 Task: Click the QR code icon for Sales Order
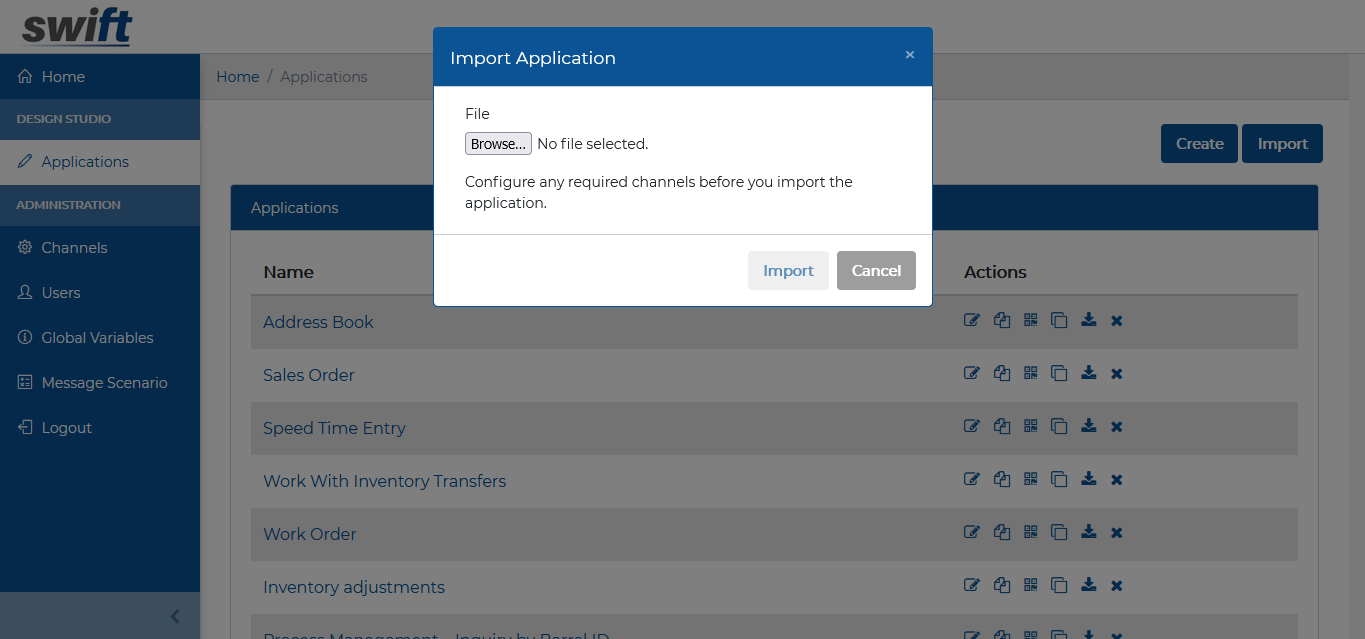coord(1031,373)
